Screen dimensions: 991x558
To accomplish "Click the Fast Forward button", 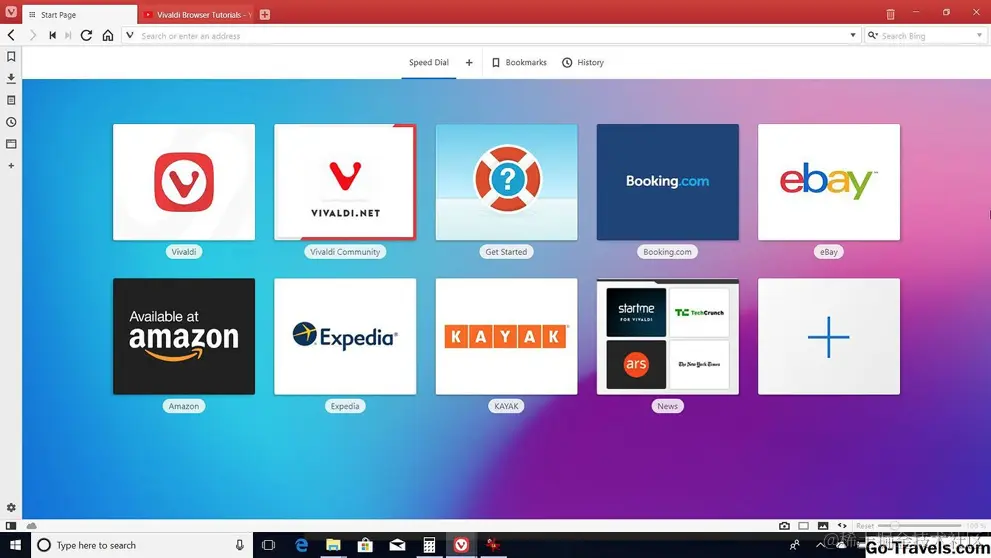I will click(68, 35).
